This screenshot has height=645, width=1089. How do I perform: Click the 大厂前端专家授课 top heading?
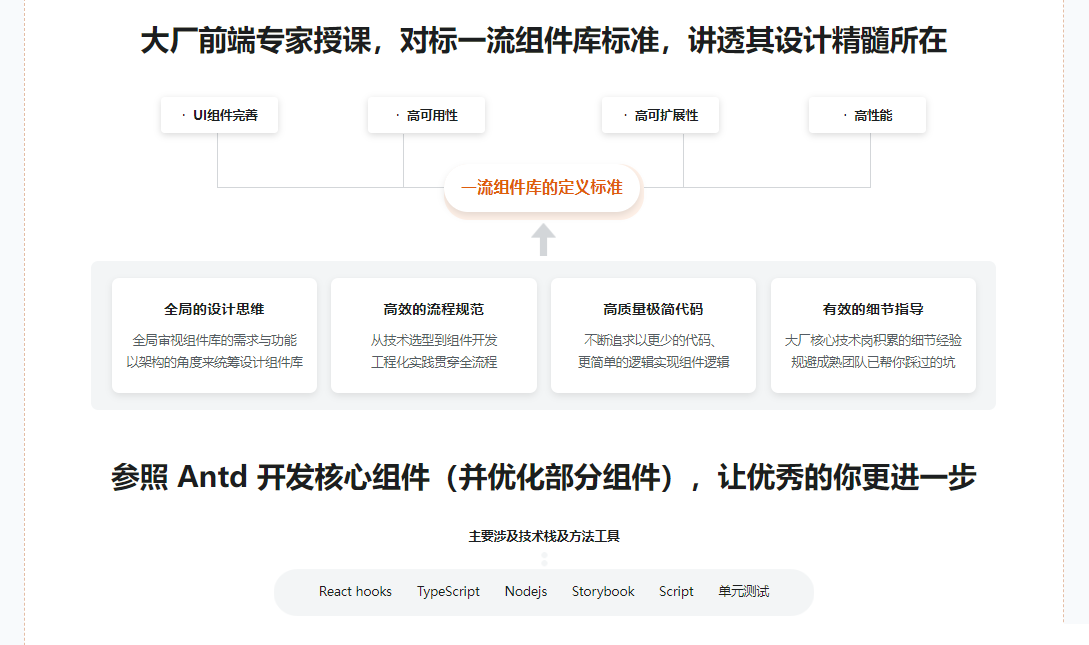[x=544, y=42]
